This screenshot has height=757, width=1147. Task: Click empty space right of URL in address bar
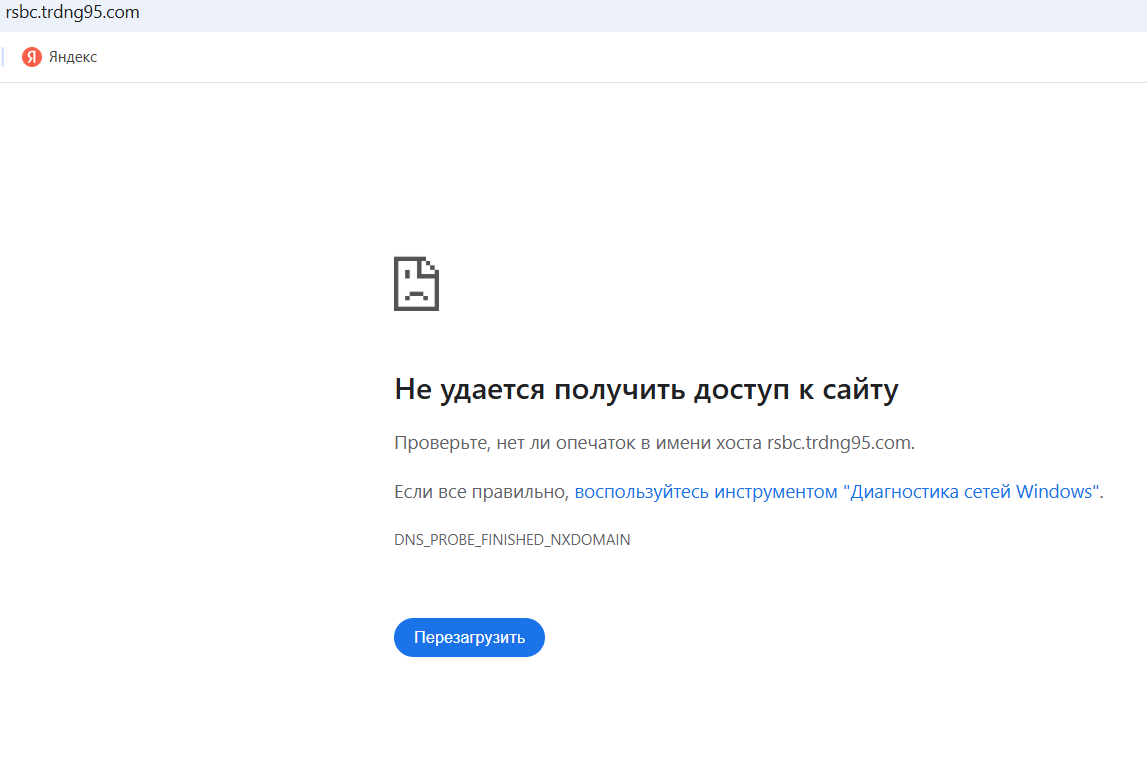click(600, 13)
